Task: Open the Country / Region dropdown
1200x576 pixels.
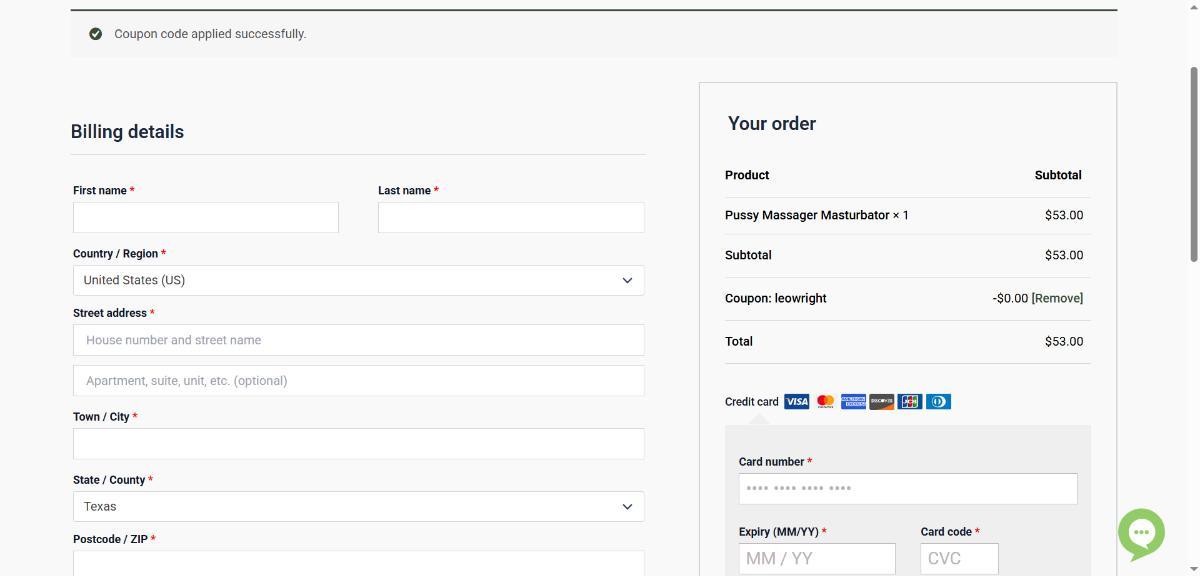Action: pos(358,280)
